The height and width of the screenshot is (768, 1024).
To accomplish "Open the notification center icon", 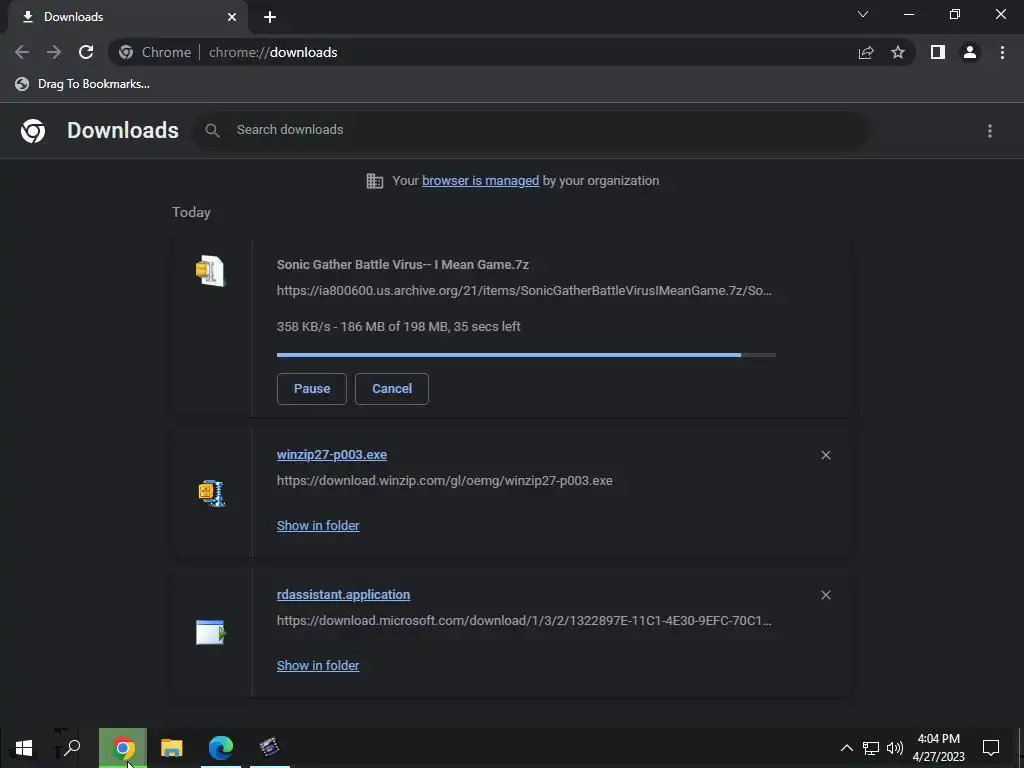I will coord(991,748).
